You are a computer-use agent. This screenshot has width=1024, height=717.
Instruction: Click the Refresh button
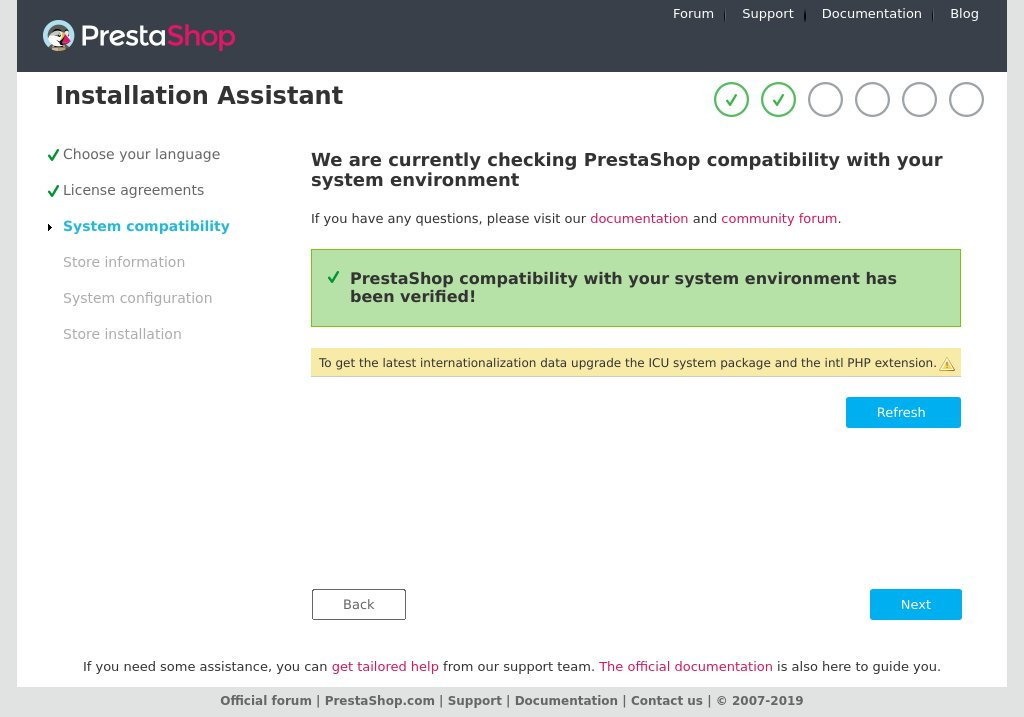[x=903, y=412]
